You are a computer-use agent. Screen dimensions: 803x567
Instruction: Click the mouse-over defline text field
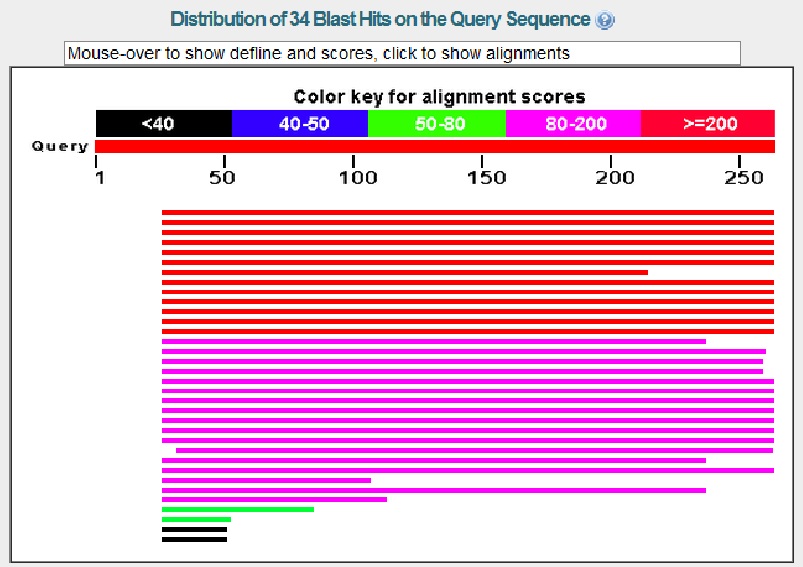(402, 53)
